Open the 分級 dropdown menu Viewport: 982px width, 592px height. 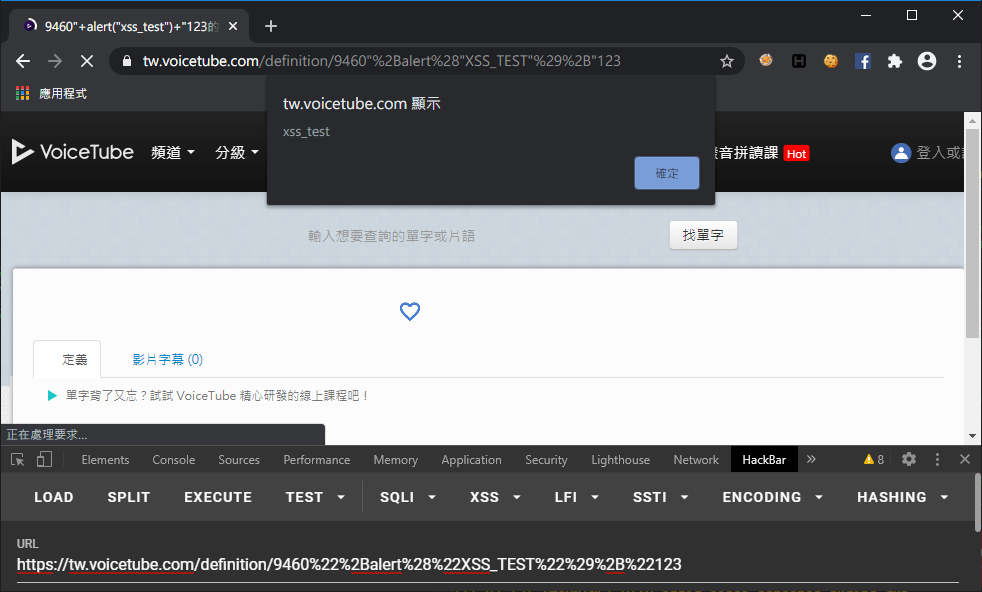tap(237, 152)
